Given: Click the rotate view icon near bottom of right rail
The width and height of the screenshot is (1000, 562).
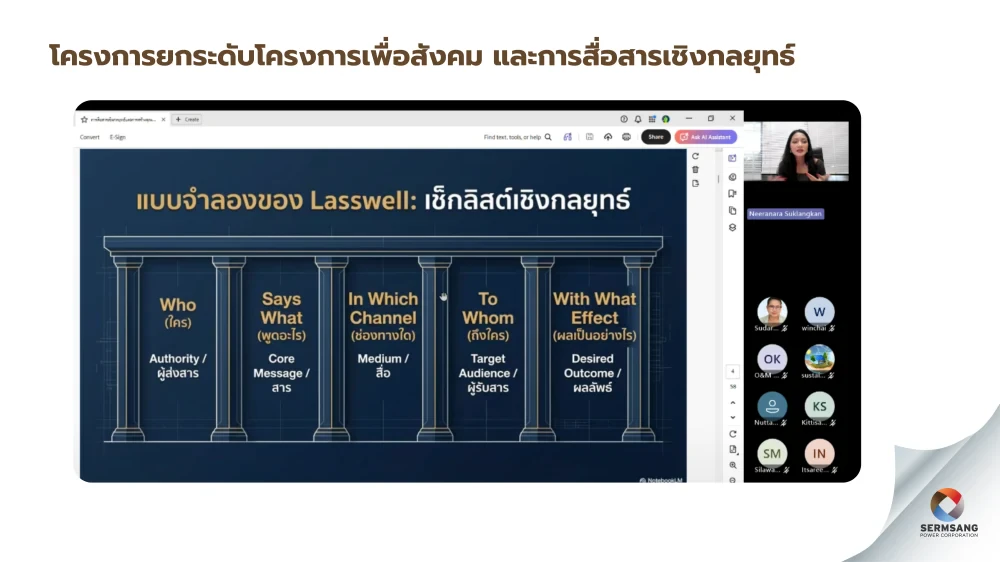Looking at the screenshot, I should [x=733, y=434].
